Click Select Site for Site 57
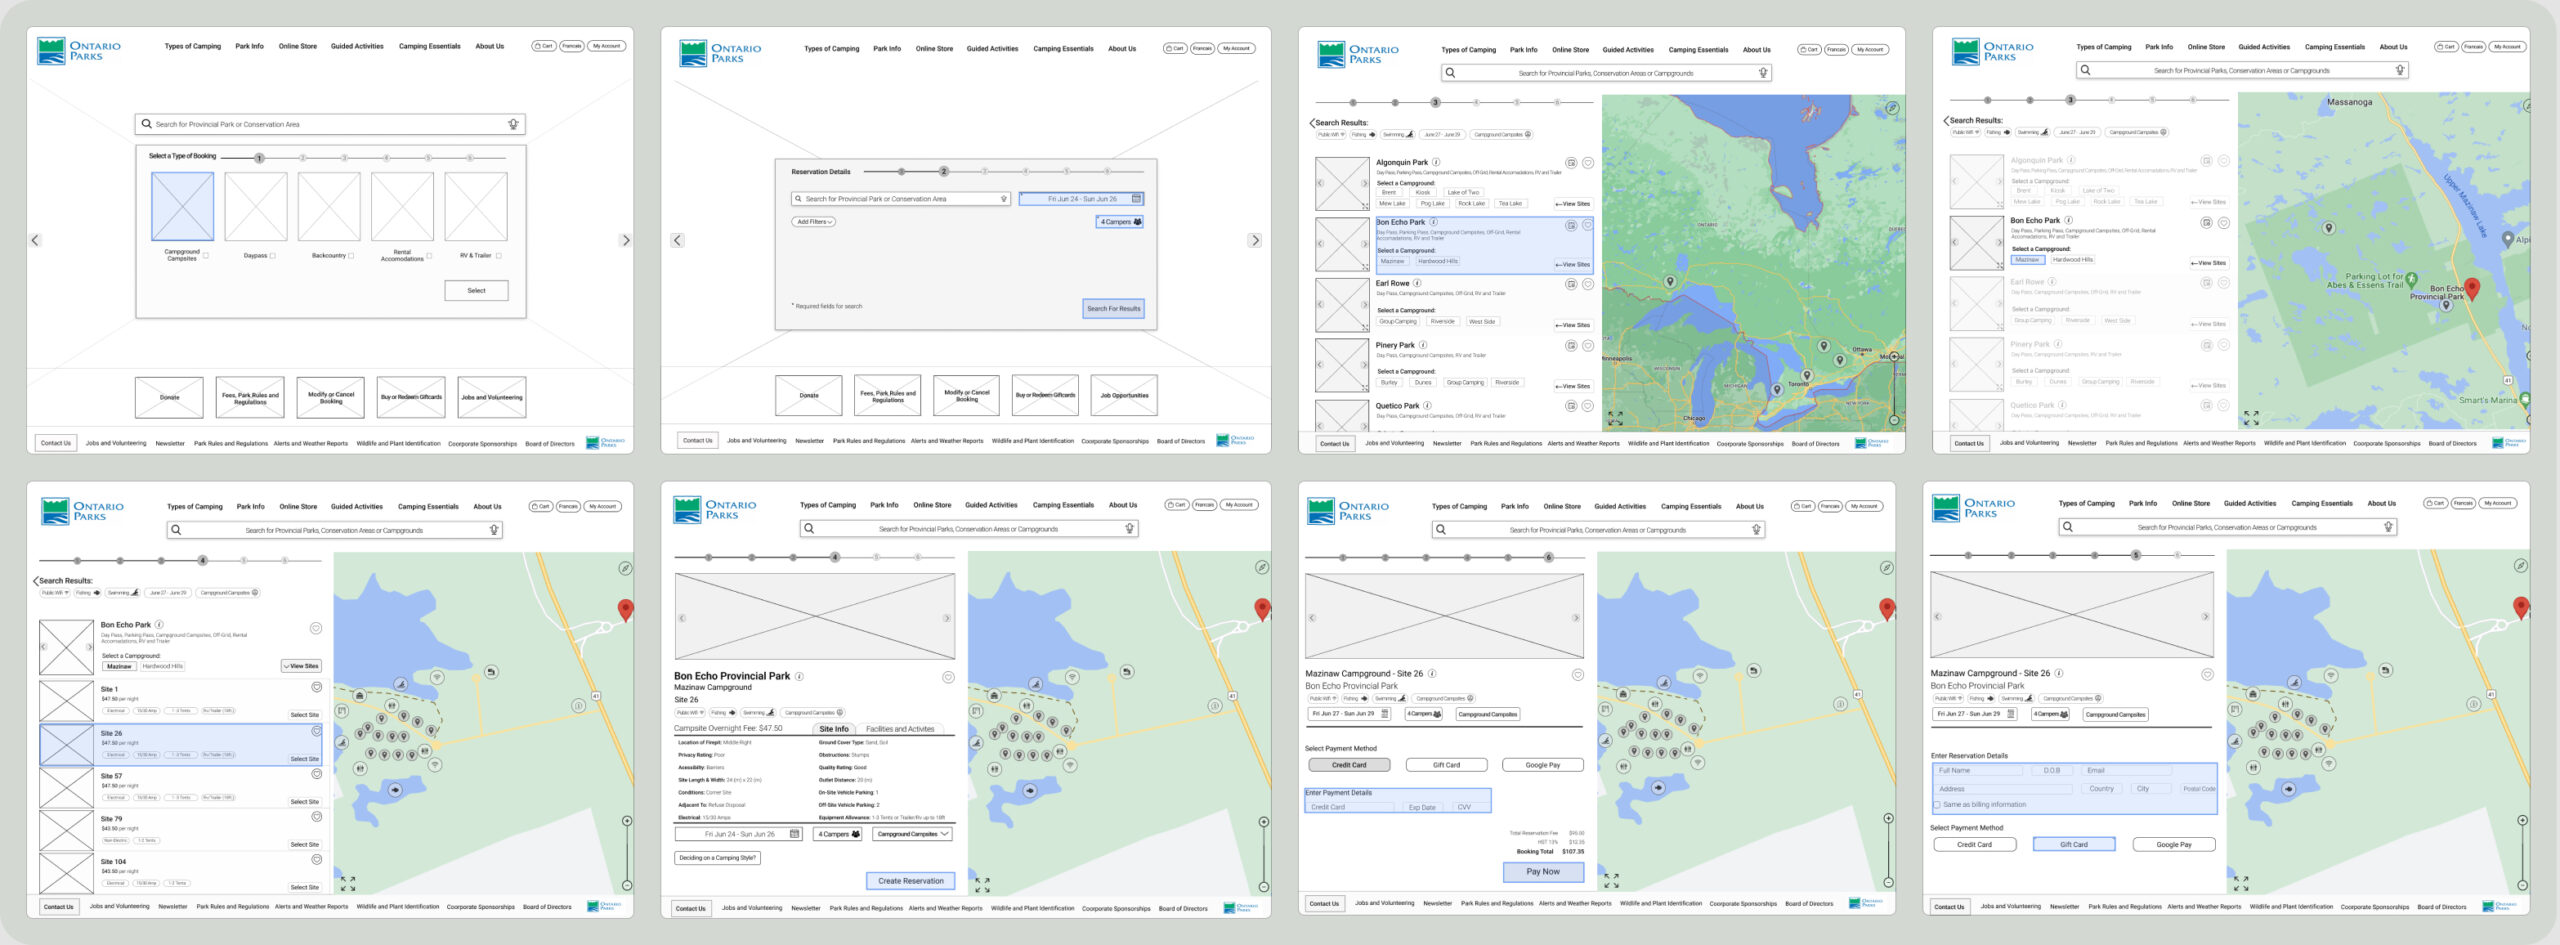 [305, 802]
